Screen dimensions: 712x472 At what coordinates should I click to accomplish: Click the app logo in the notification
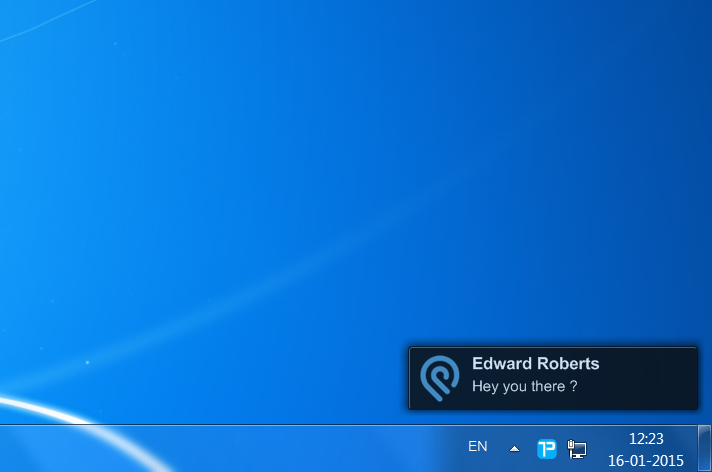tap(440, 378)
